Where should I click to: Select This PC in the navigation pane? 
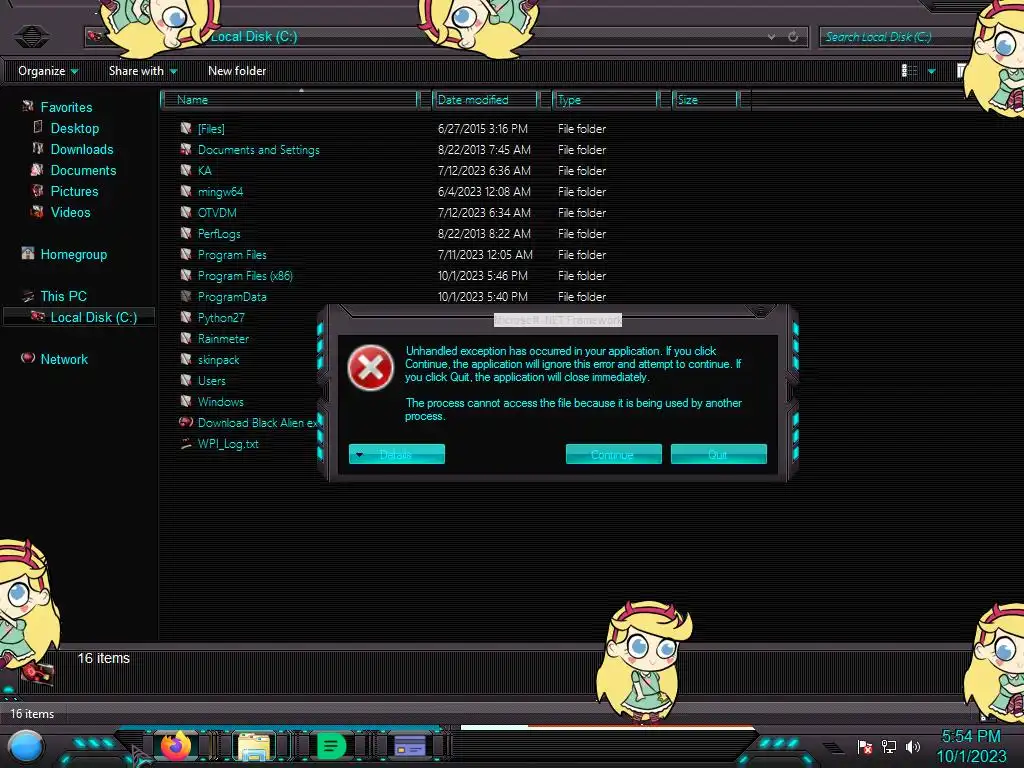(63, 296)
